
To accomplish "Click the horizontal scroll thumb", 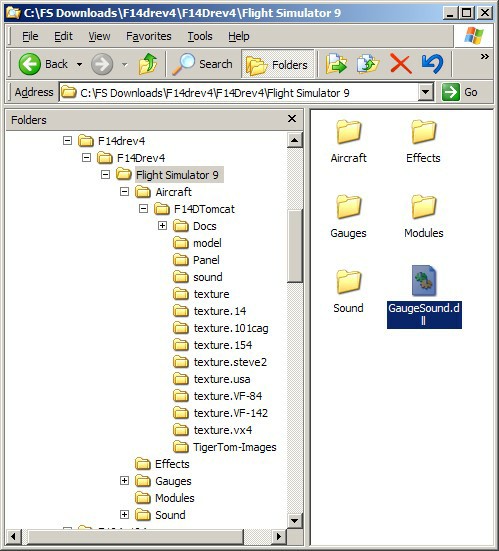I will 136,537.
